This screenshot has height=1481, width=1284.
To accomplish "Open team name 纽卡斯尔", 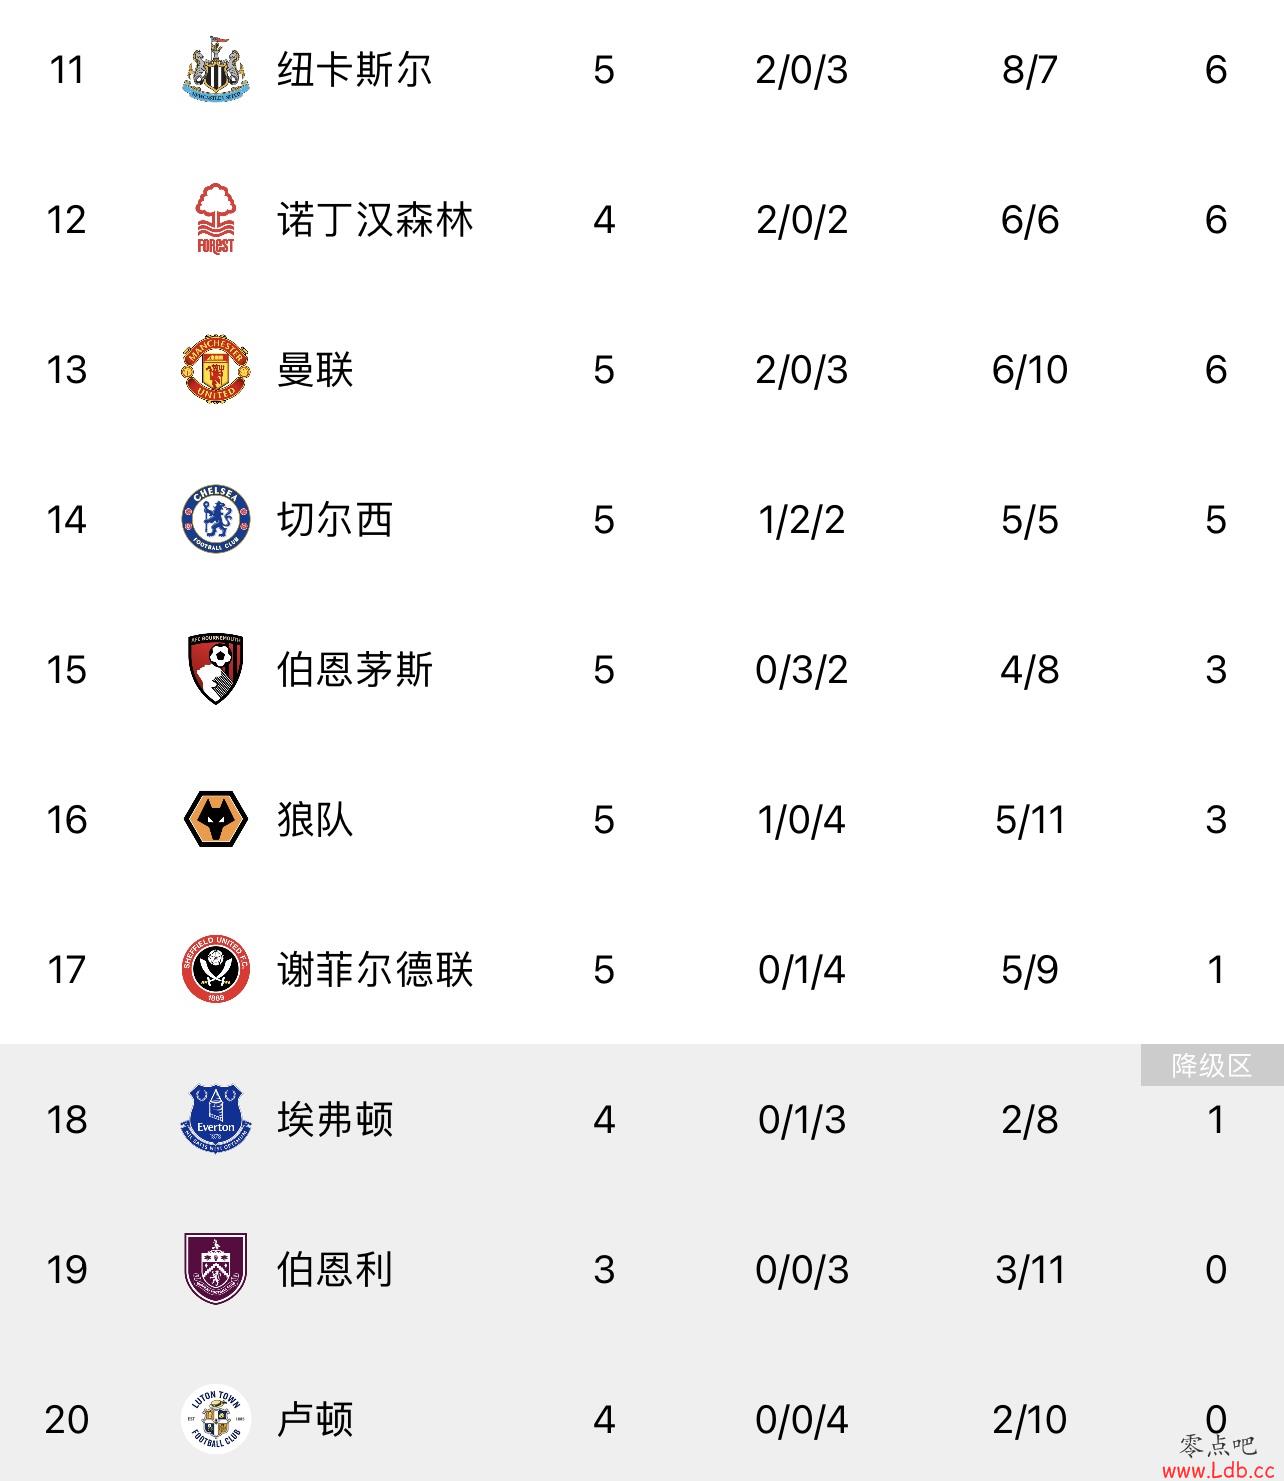I will (355, 70).
